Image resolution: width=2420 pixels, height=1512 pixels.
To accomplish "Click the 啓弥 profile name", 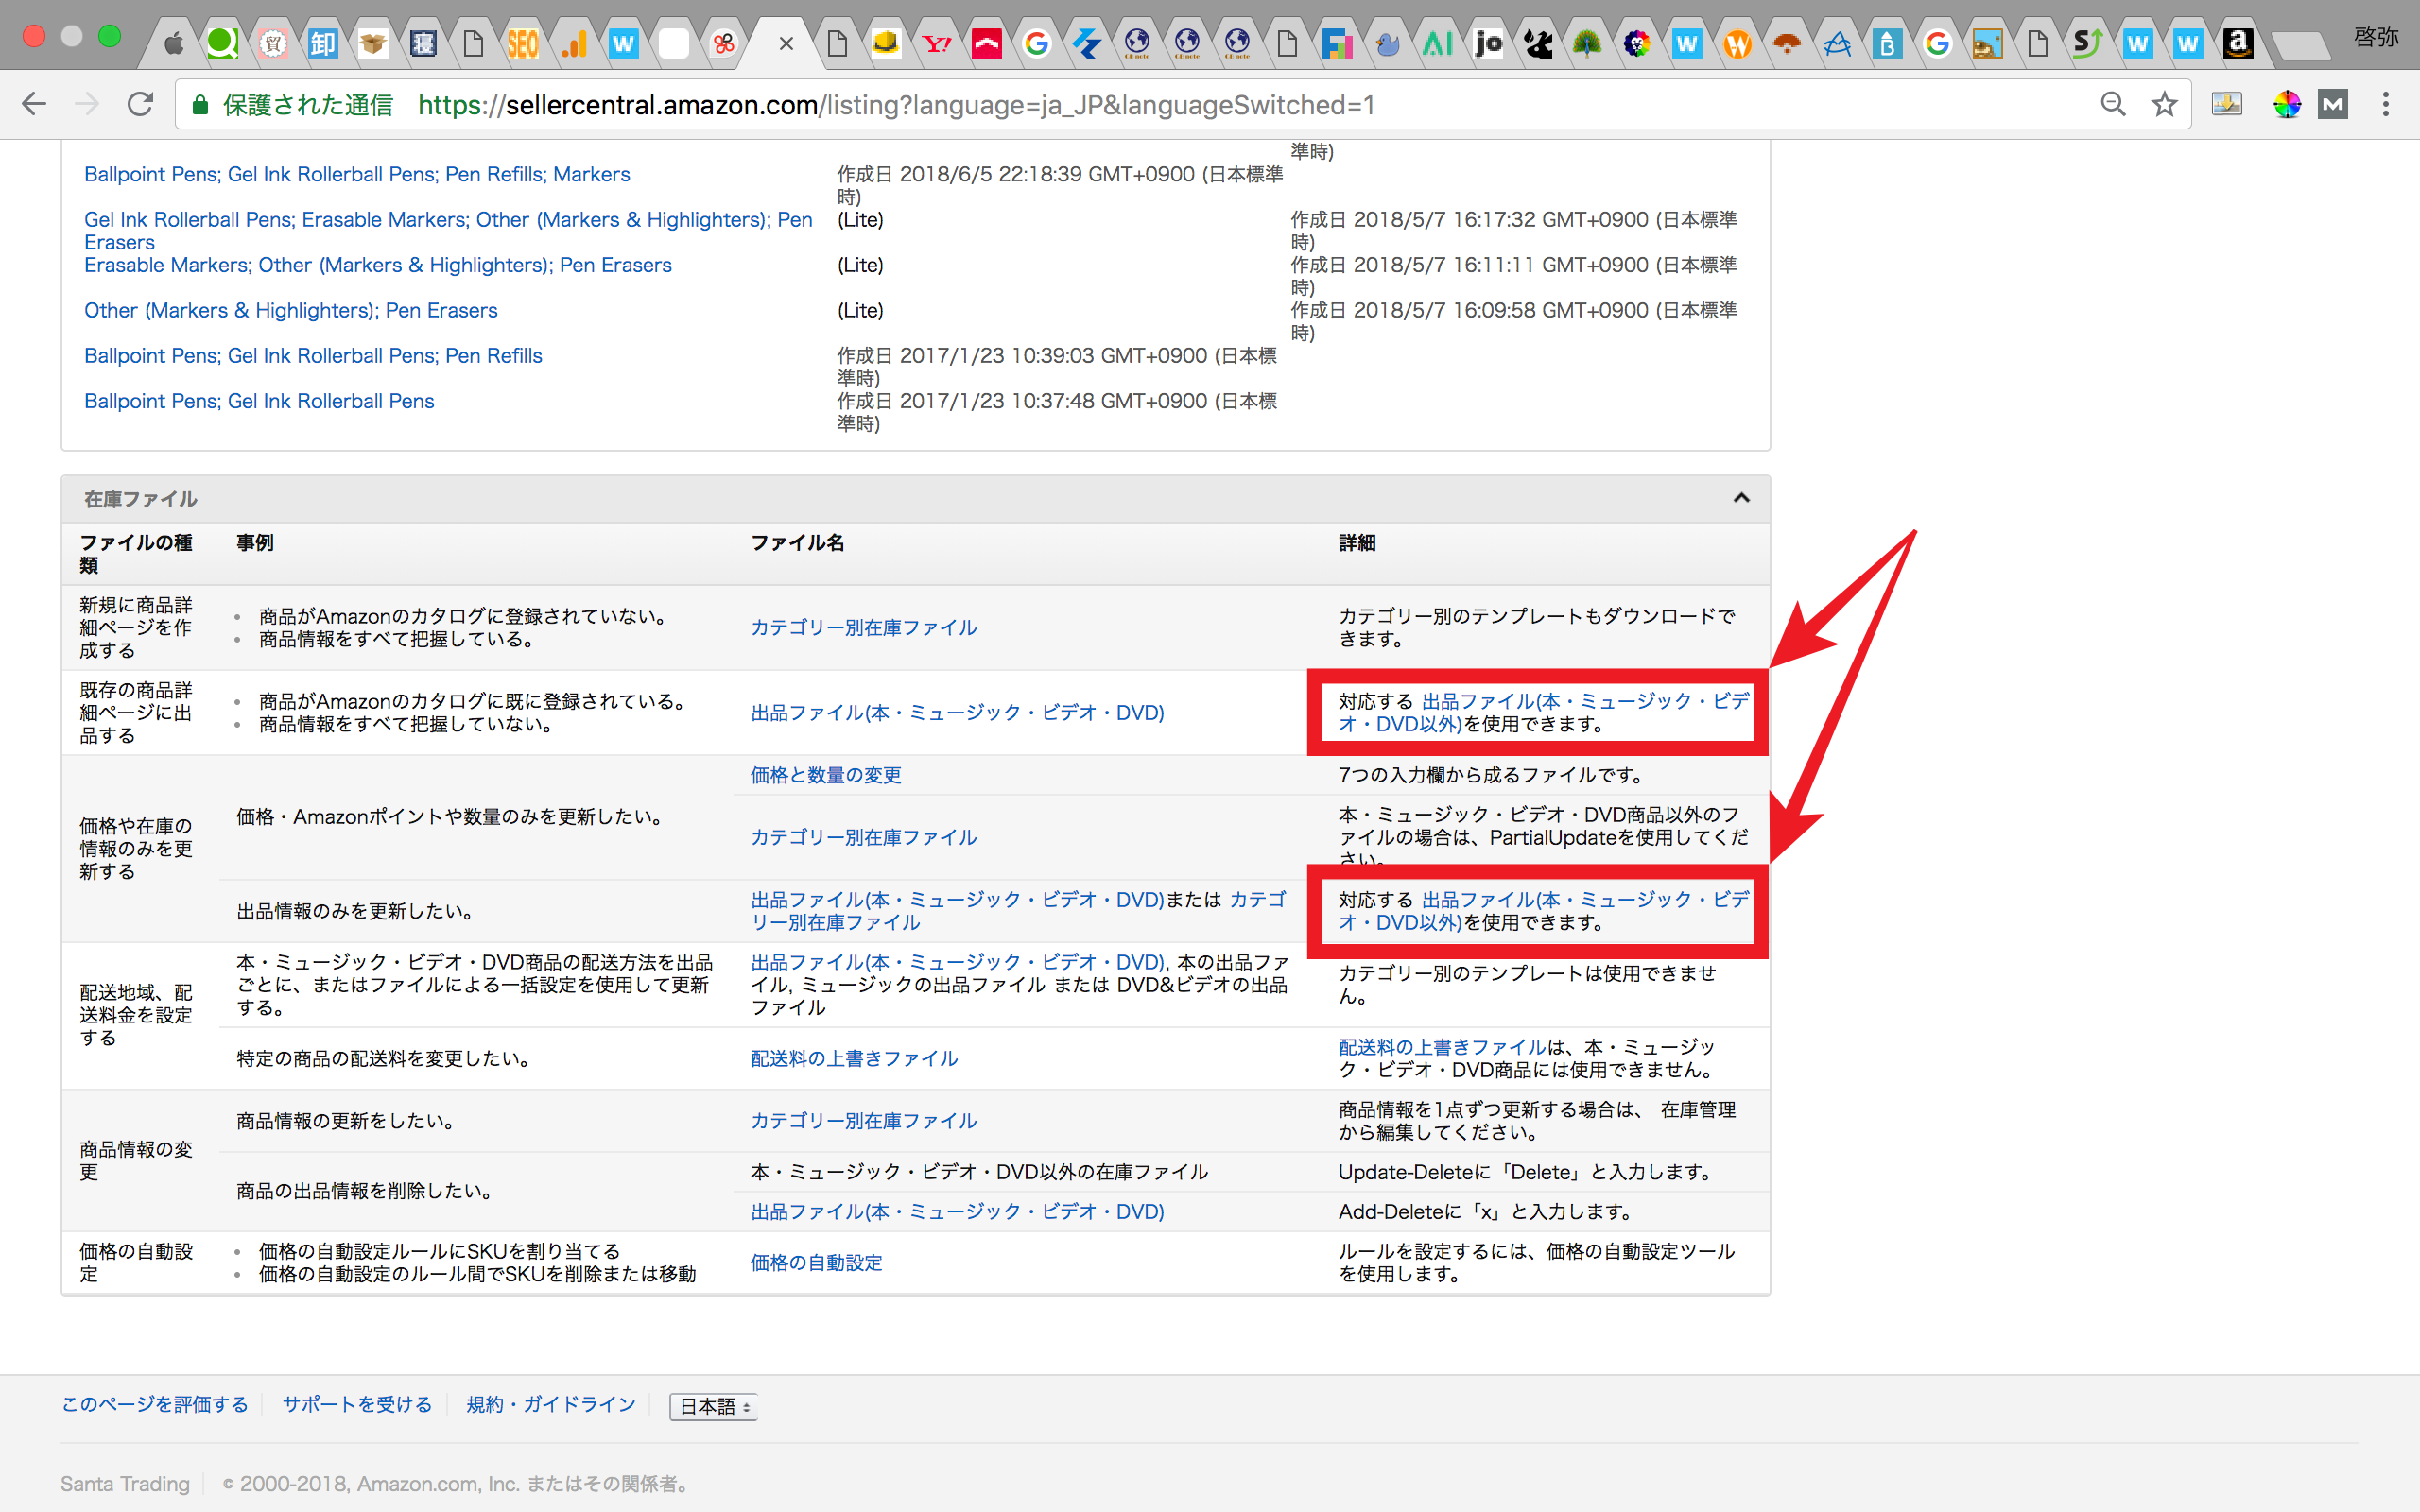I will (2376, 37).
